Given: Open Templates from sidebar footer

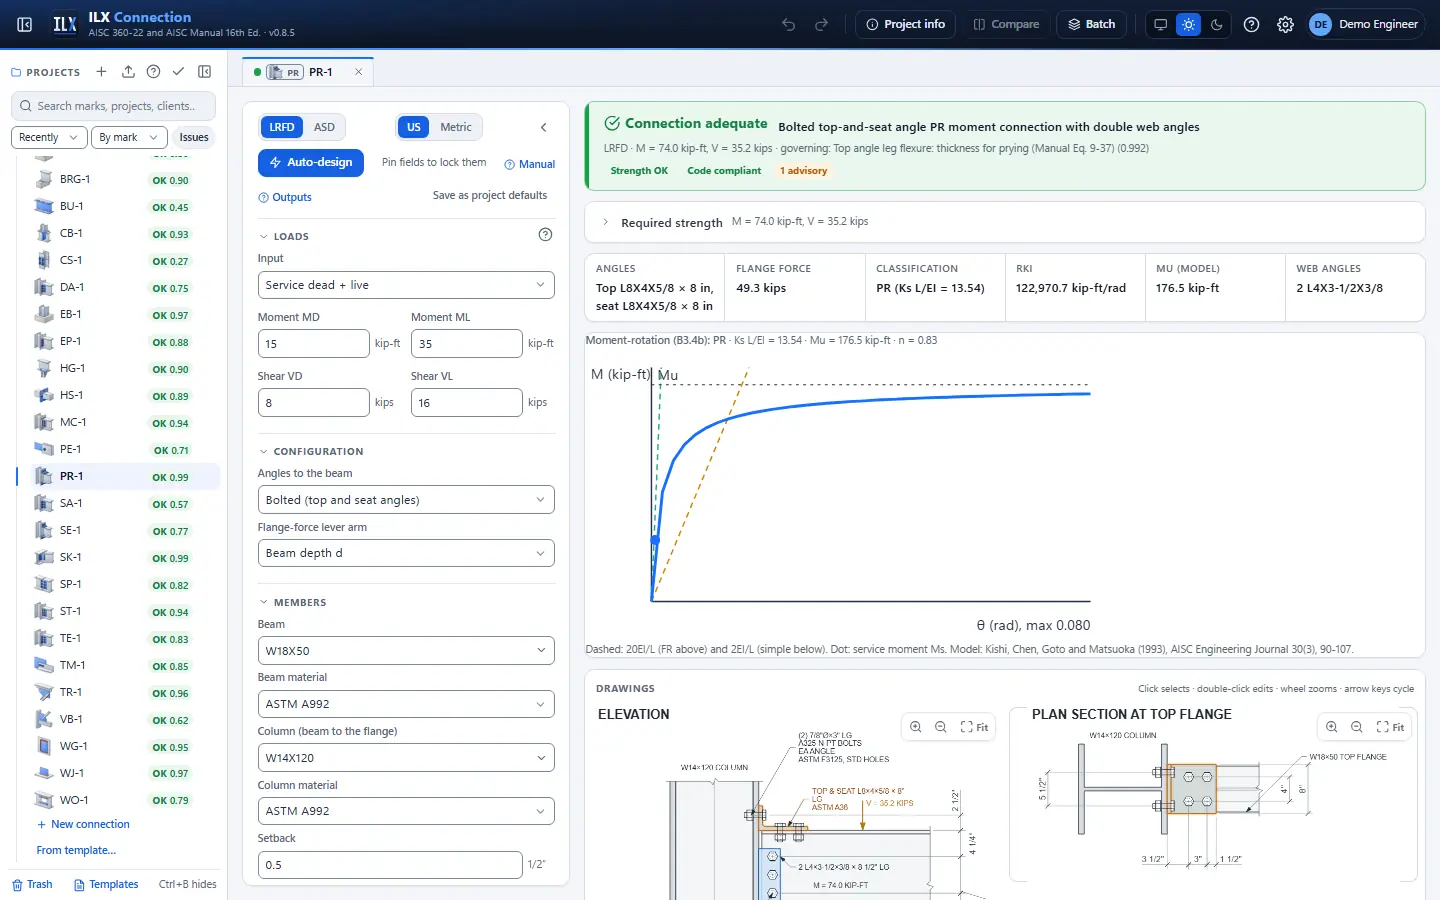Looking at the screenshot, I should [106, 884].
